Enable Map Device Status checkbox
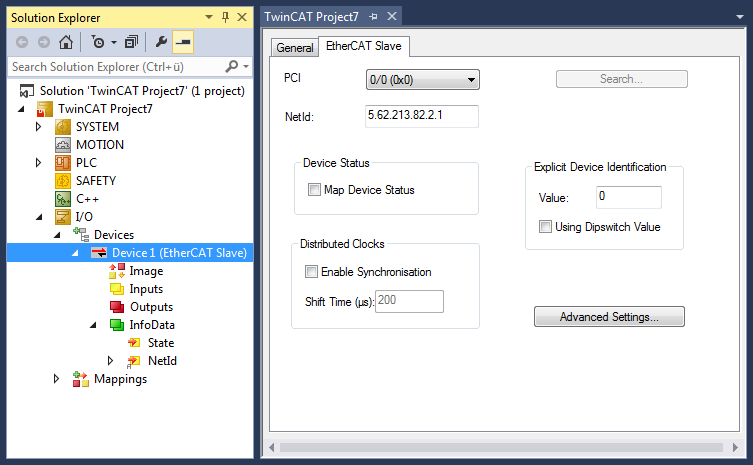Screen dimensions: 753x465 [314, 189]
